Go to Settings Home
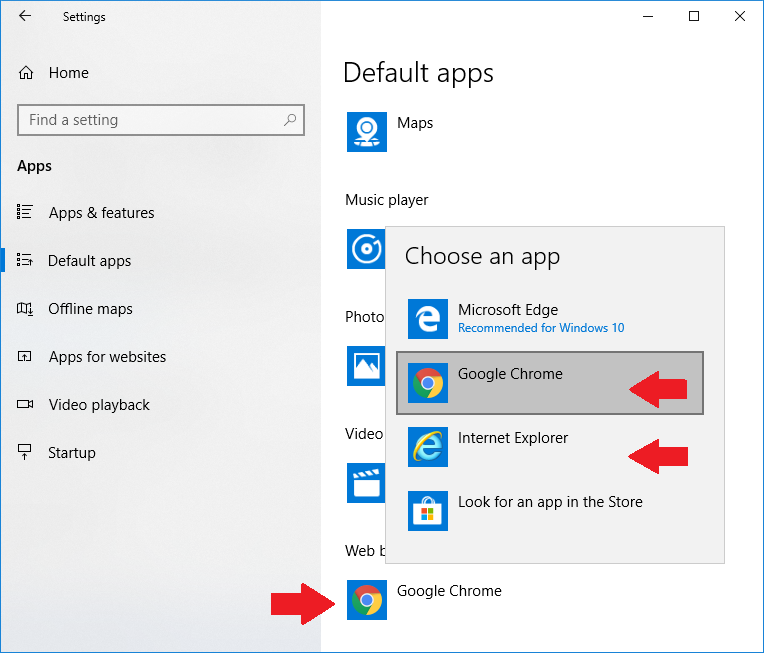The width and height of the screenshot is (764, 653). pyautogui.click(x=69, y=73)
